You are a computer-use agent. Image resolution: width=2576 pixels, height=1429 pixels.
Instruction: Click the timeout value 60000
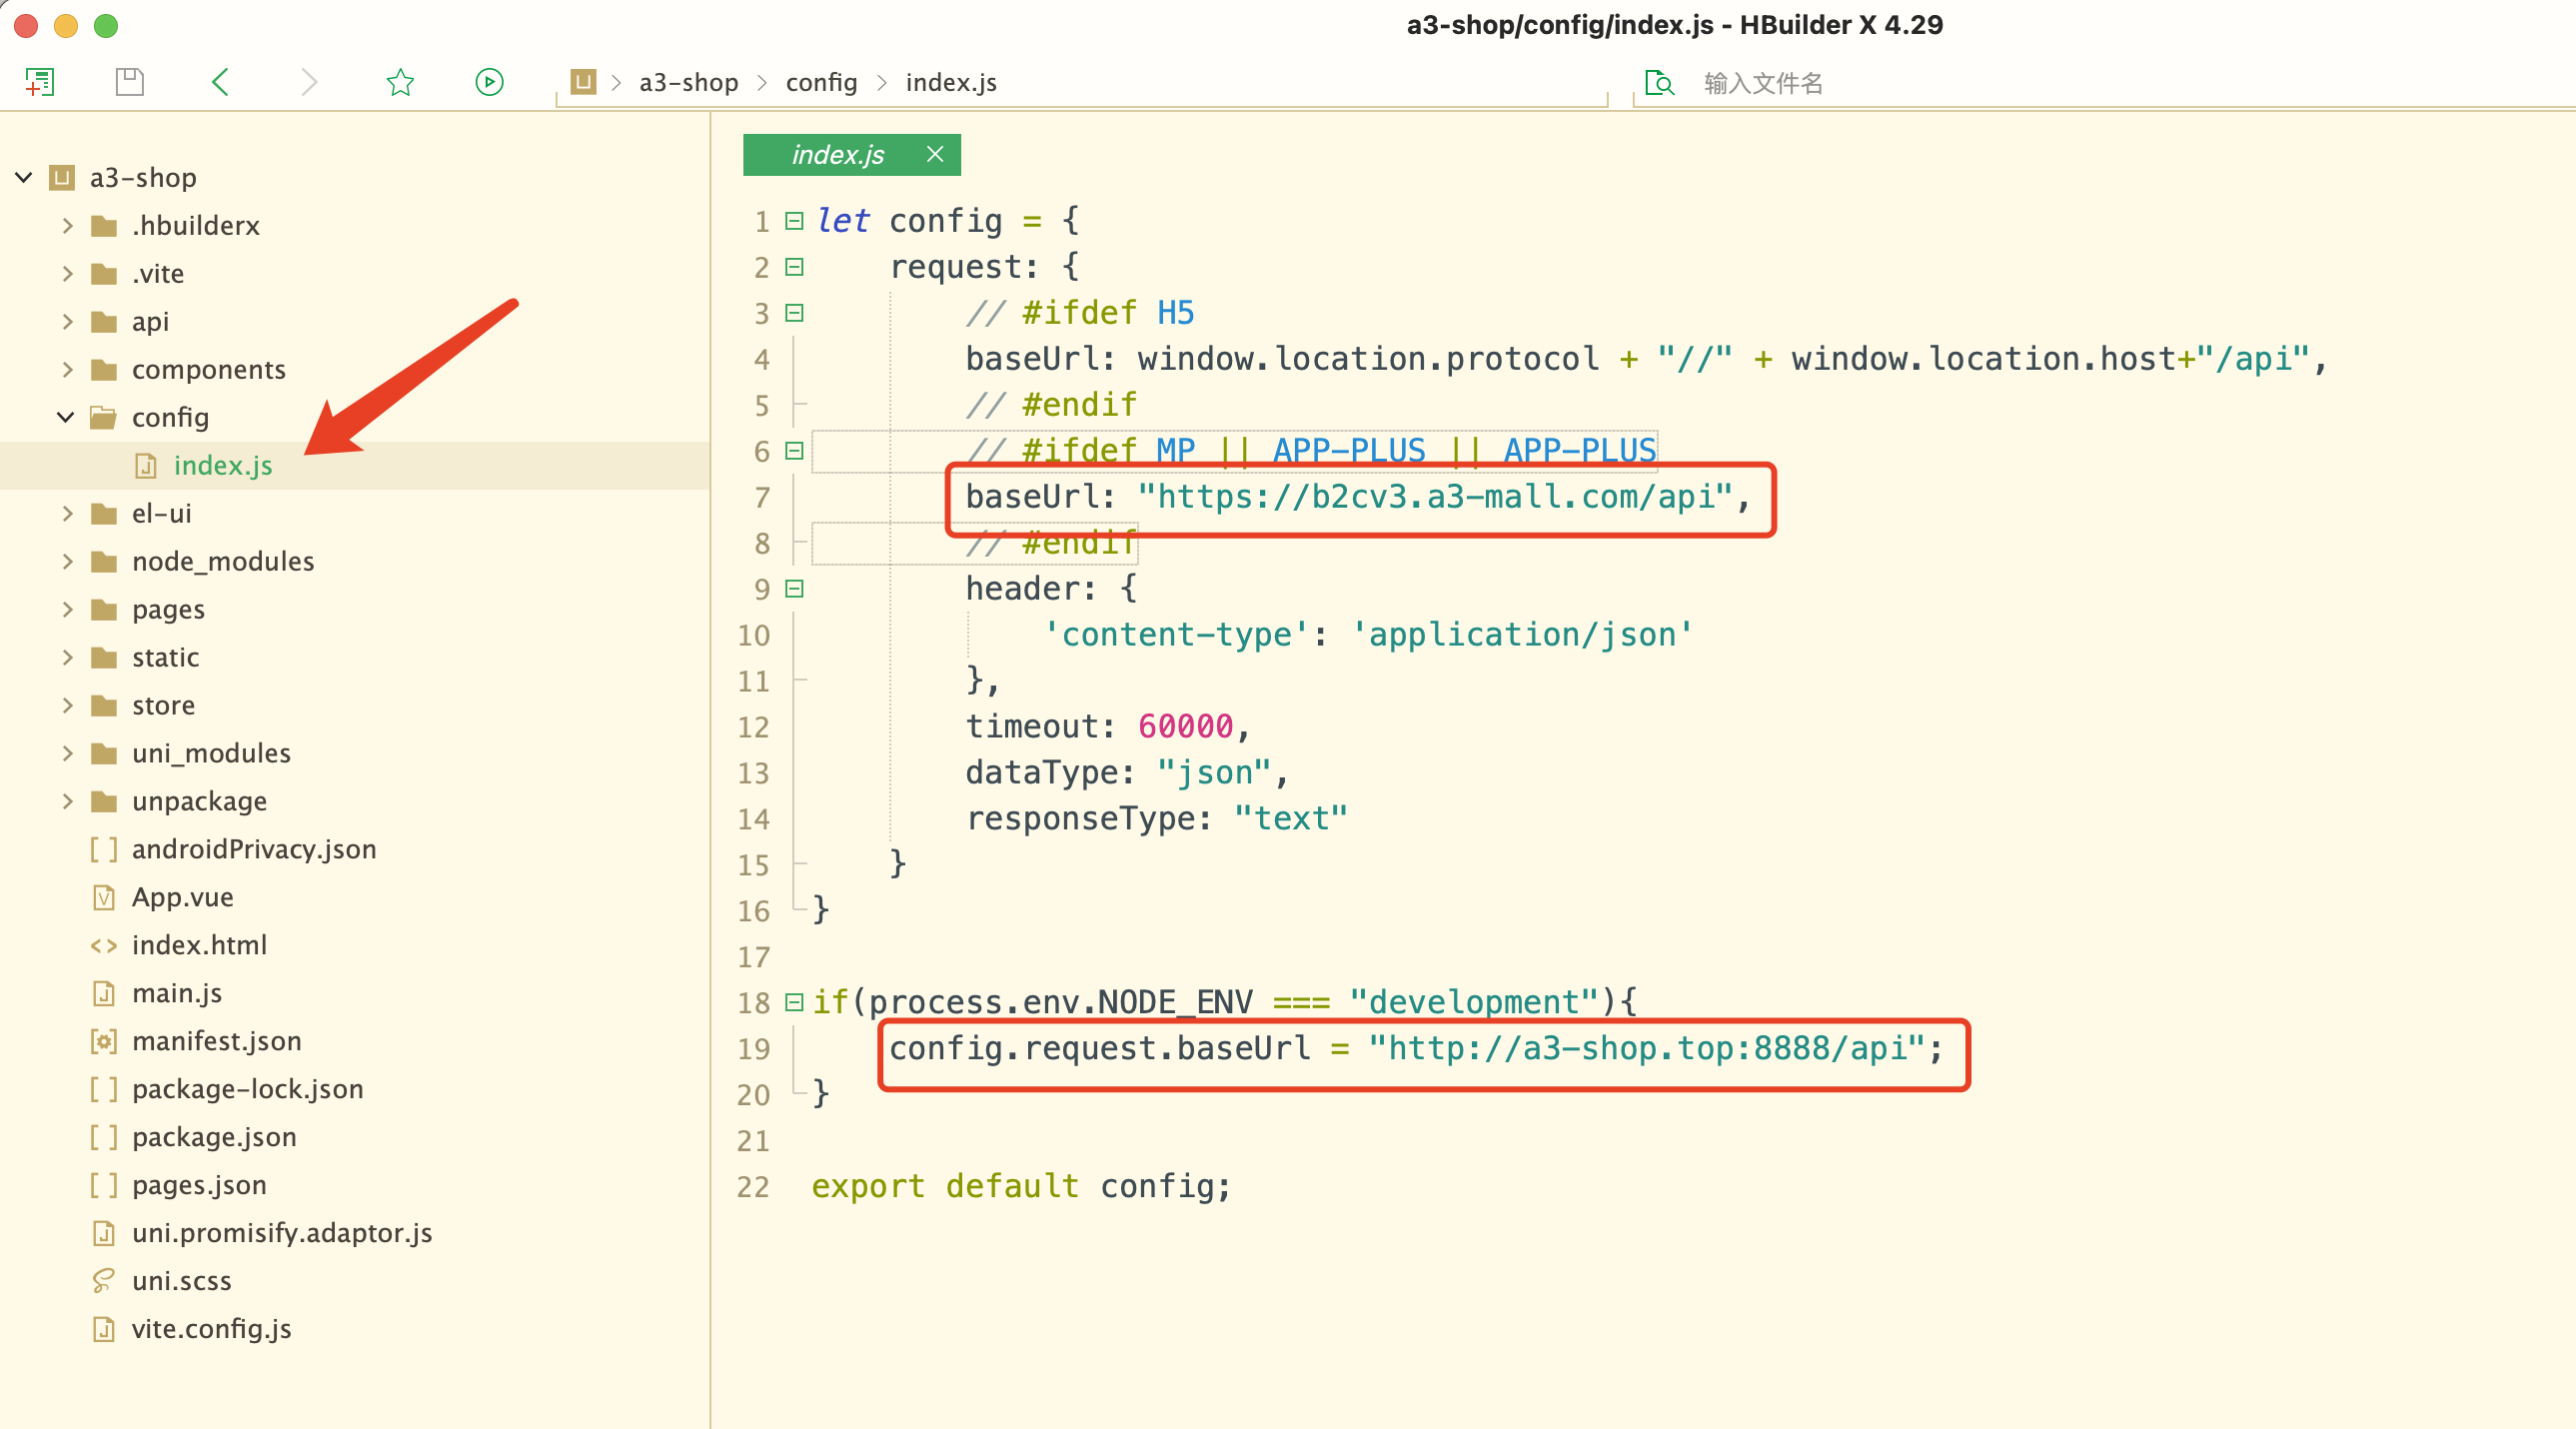(1185, 727)
